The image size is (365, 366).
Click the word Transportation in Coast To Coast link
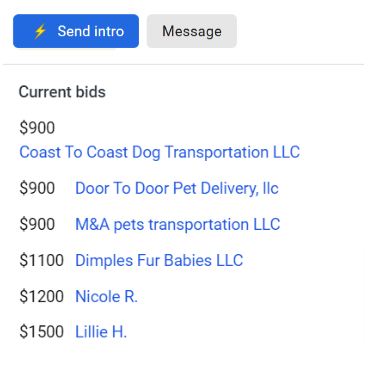[216, 152]
